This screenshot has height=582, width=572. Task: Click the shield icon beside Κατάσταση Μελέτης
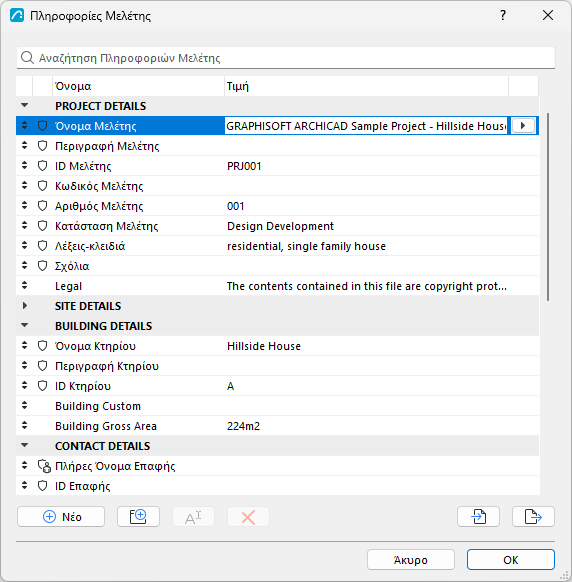42,226
